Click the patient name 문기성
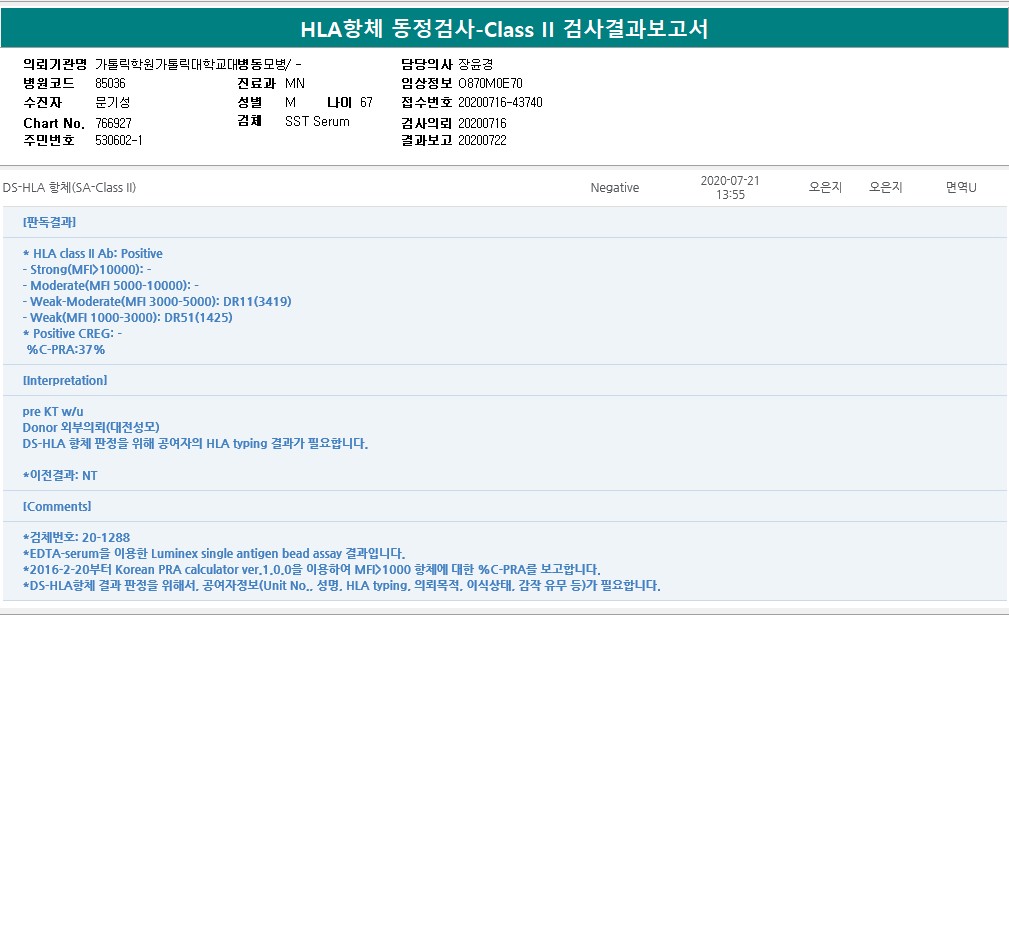This screenshot has width=1009, height=927. [x=113, y=102]
